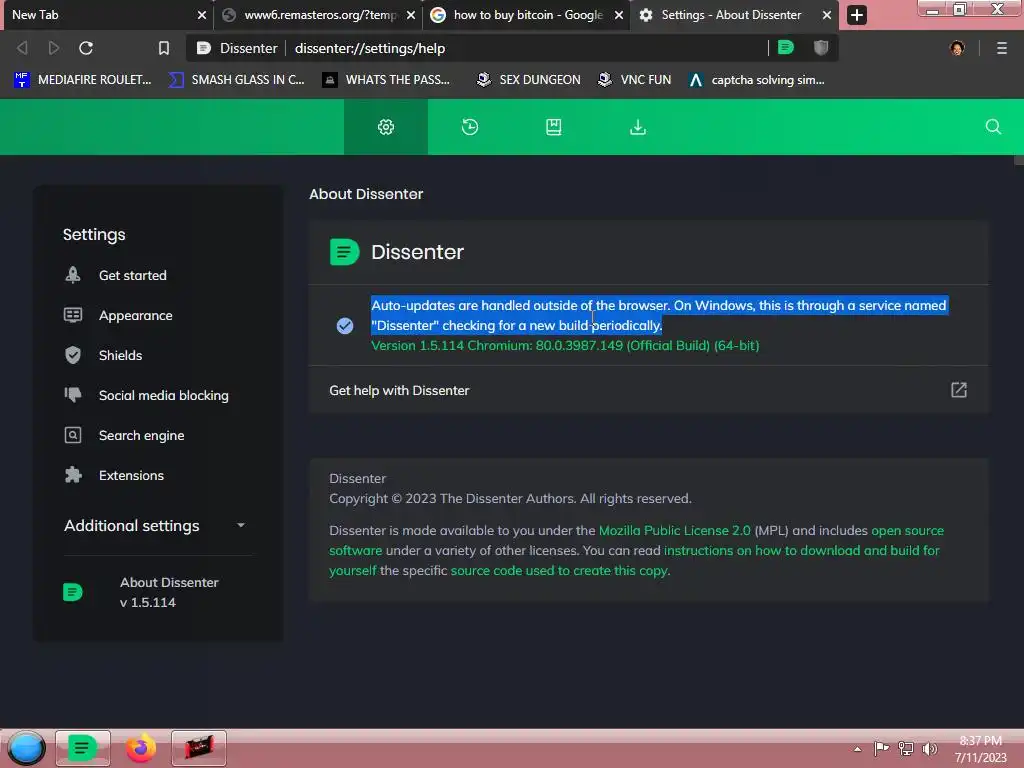The width and height of the screenshot is (1024, 768).
Task: Open Mozilla Public License 2.0 link
Action: point(675,530)
